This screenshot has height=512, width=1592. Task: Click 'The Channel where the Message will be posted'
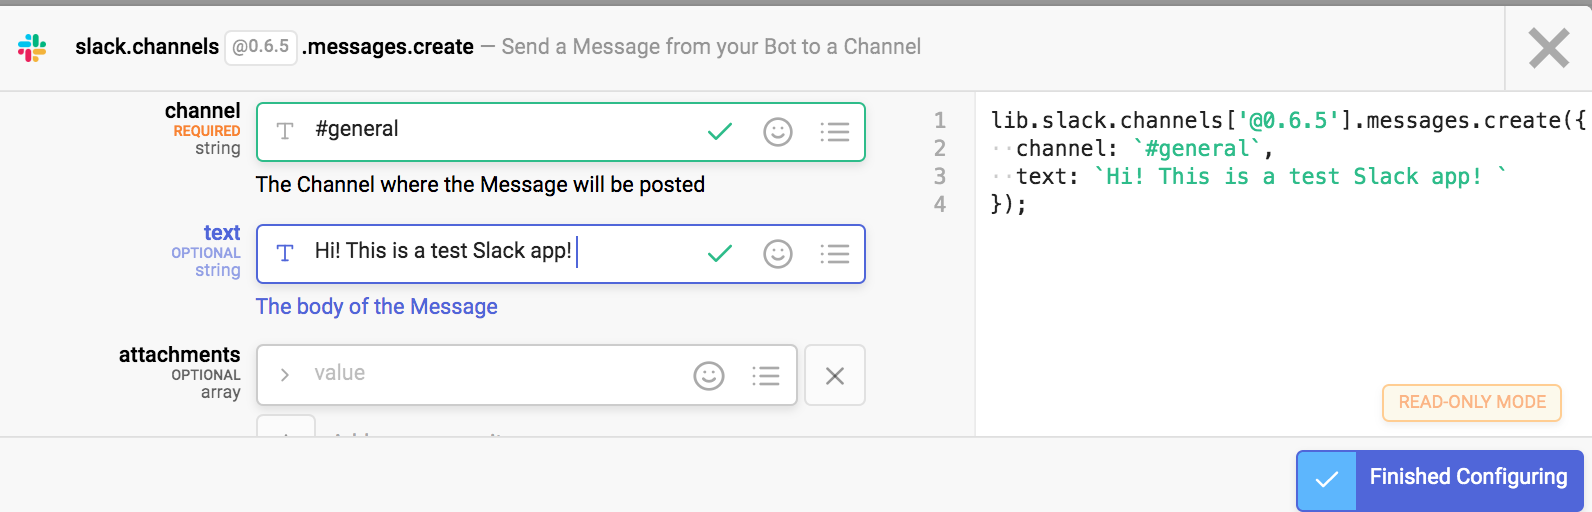click(x=481, y=185)
